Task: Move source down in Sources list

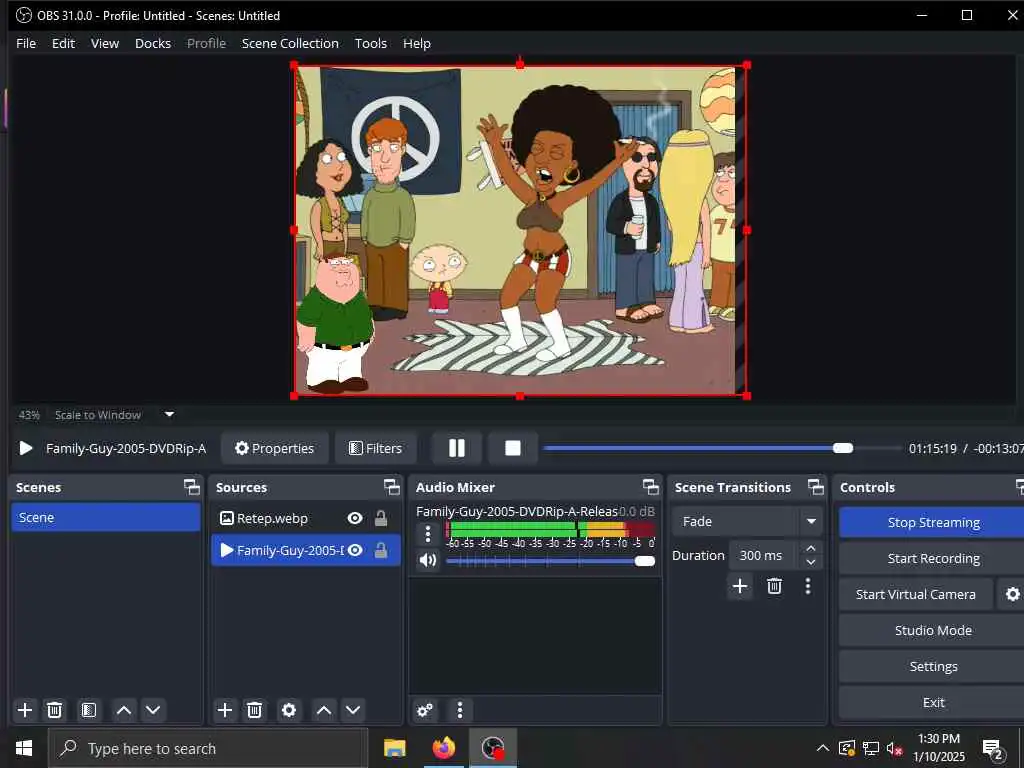Action: 353,710
